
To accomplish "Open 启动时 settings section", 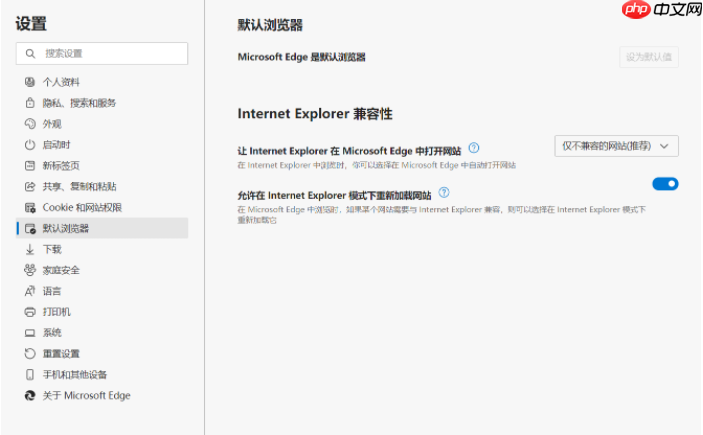I will click(x=102, y=145).
